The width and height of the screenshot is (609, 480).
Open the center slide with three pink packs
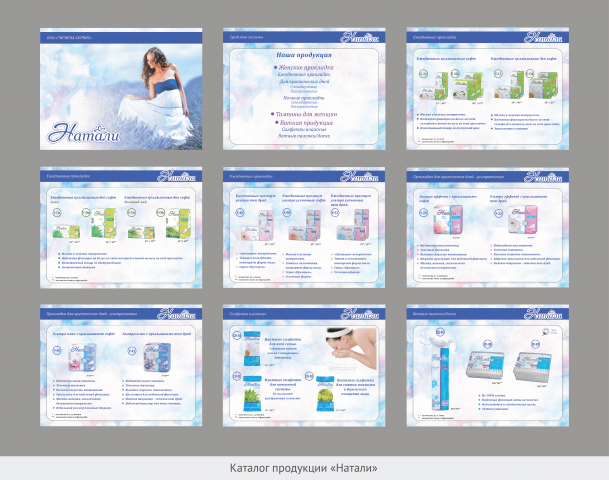(x=304, y=228)
